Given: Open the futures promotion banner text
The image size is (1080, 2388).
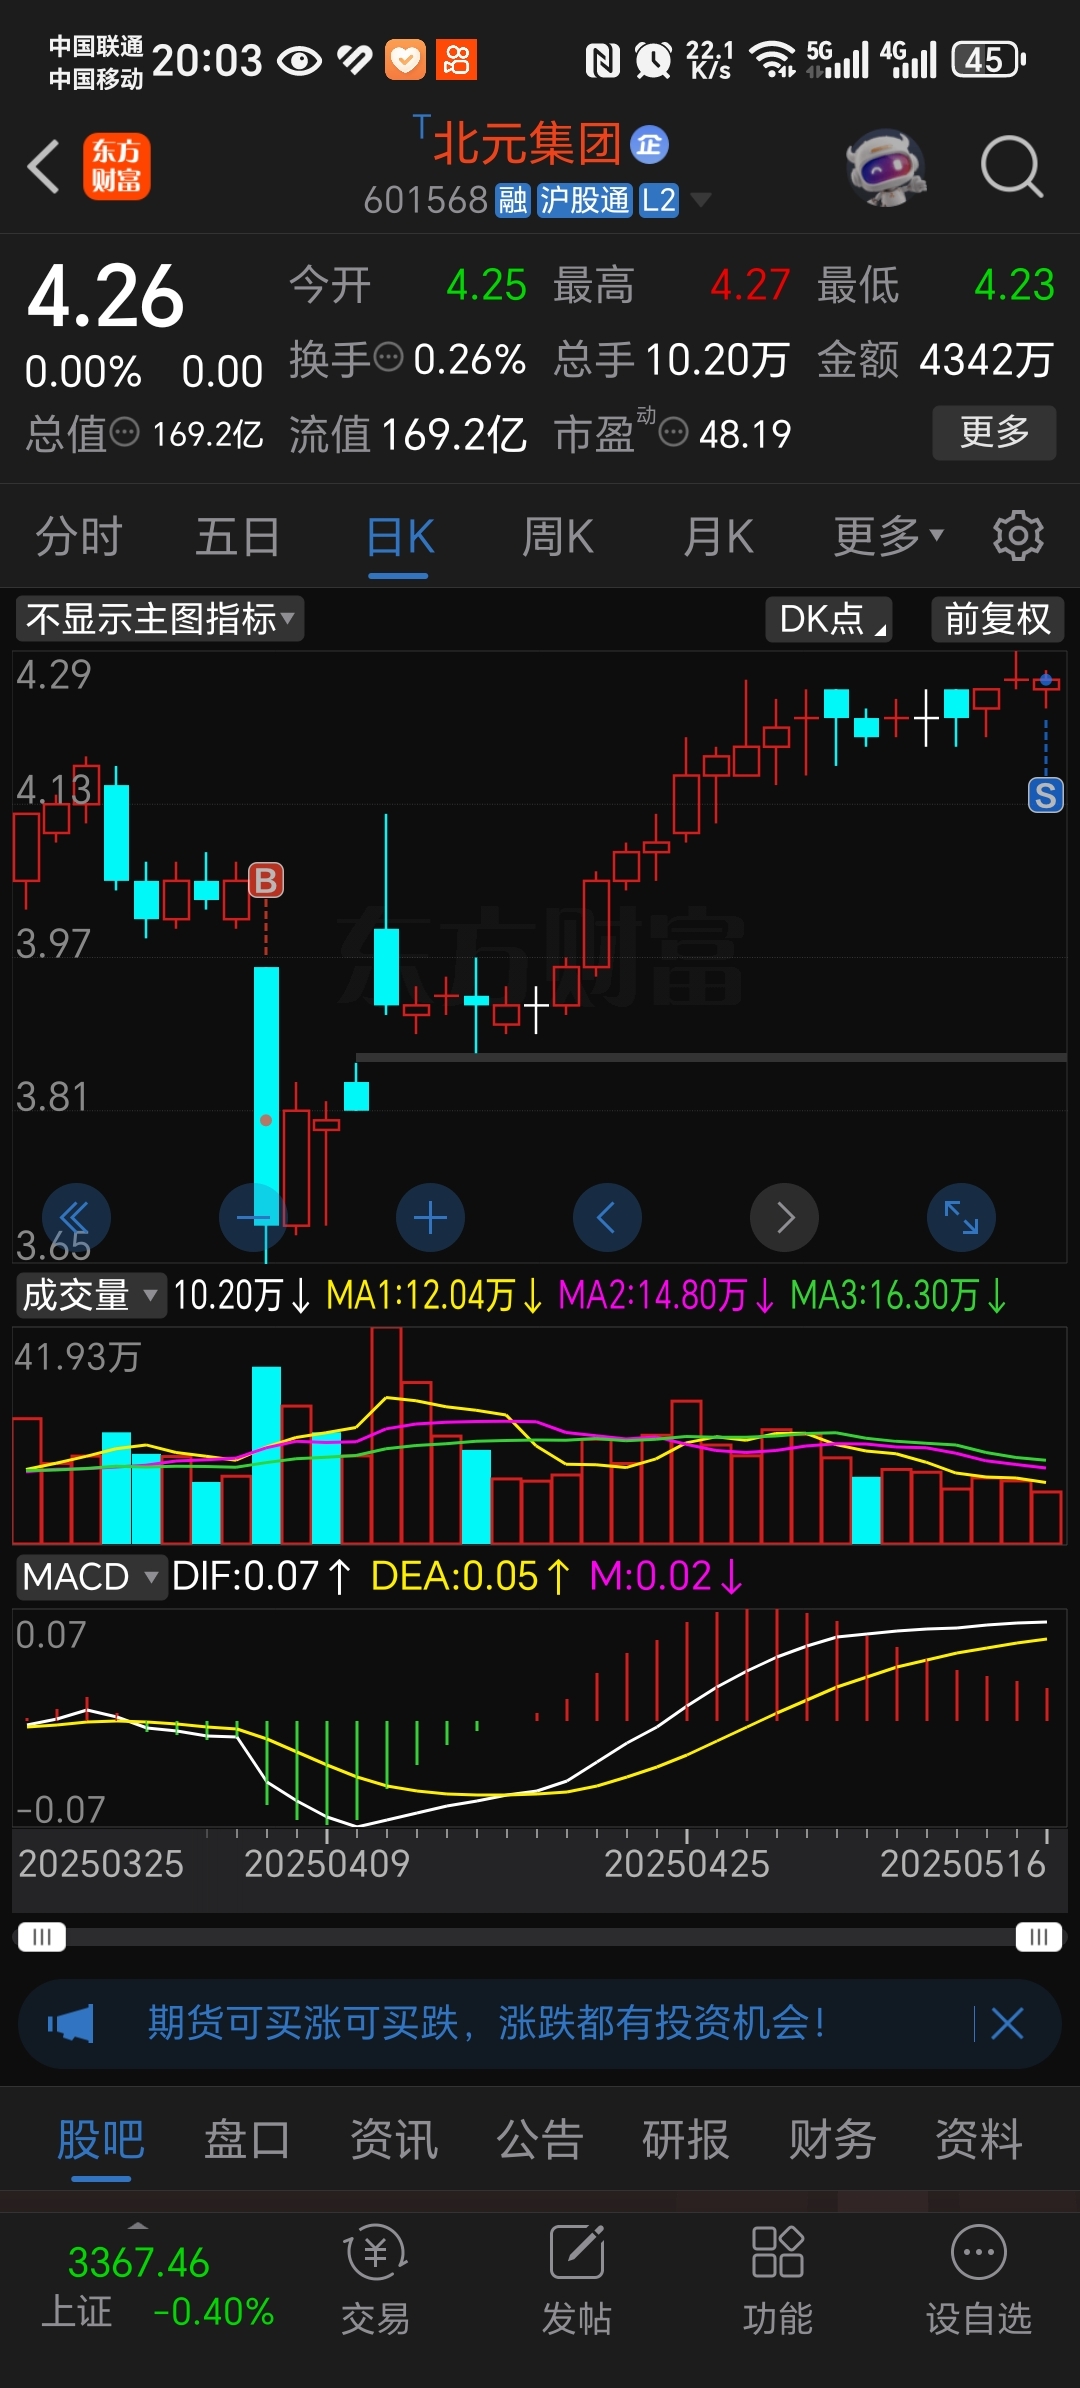Looking at the screenshot, I should (x=486, y=2024).
